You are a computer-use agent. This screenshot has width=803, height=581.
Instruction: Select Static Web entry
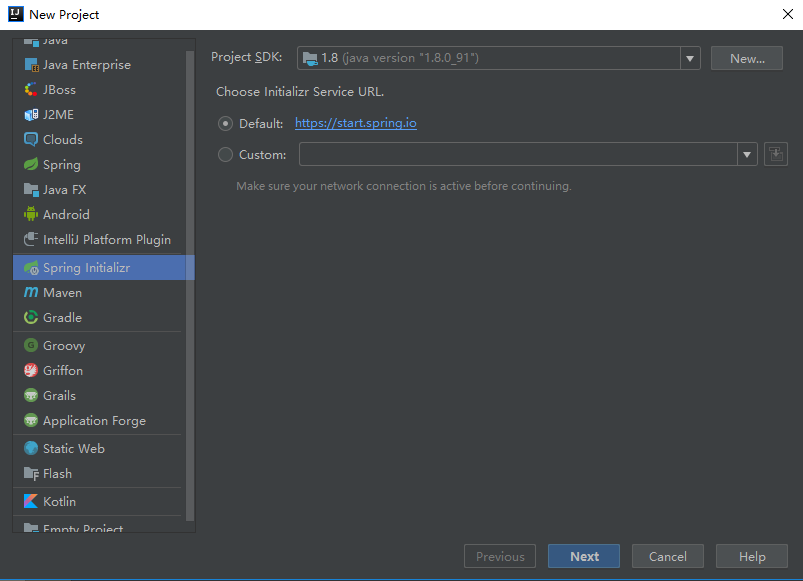pos(98,448)
